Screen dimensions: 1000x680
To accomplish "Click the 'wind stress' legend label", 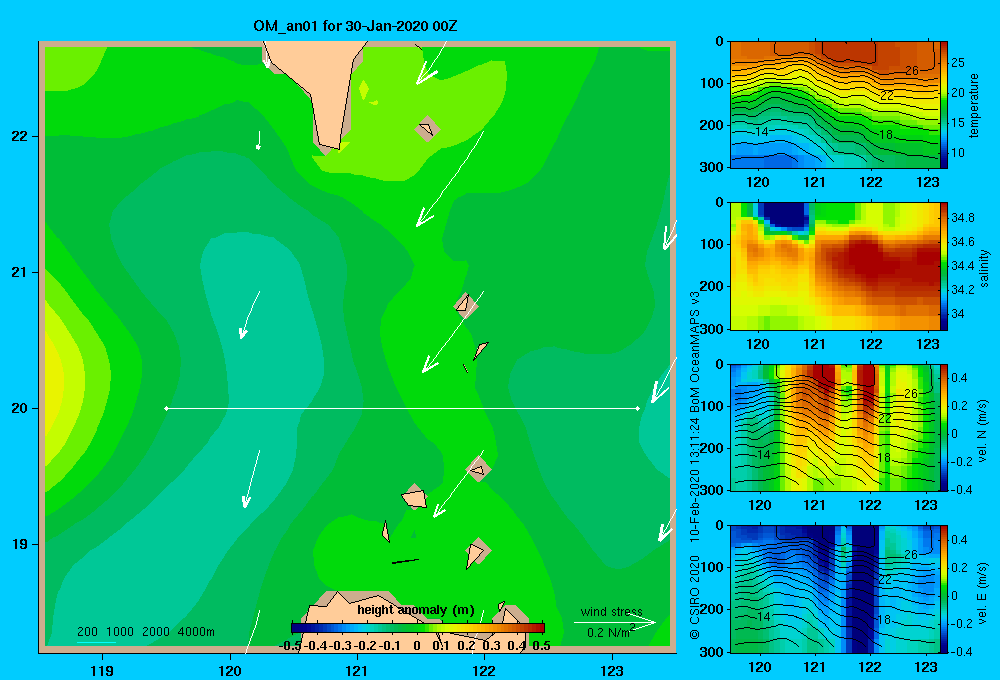I will click(612, 612).
